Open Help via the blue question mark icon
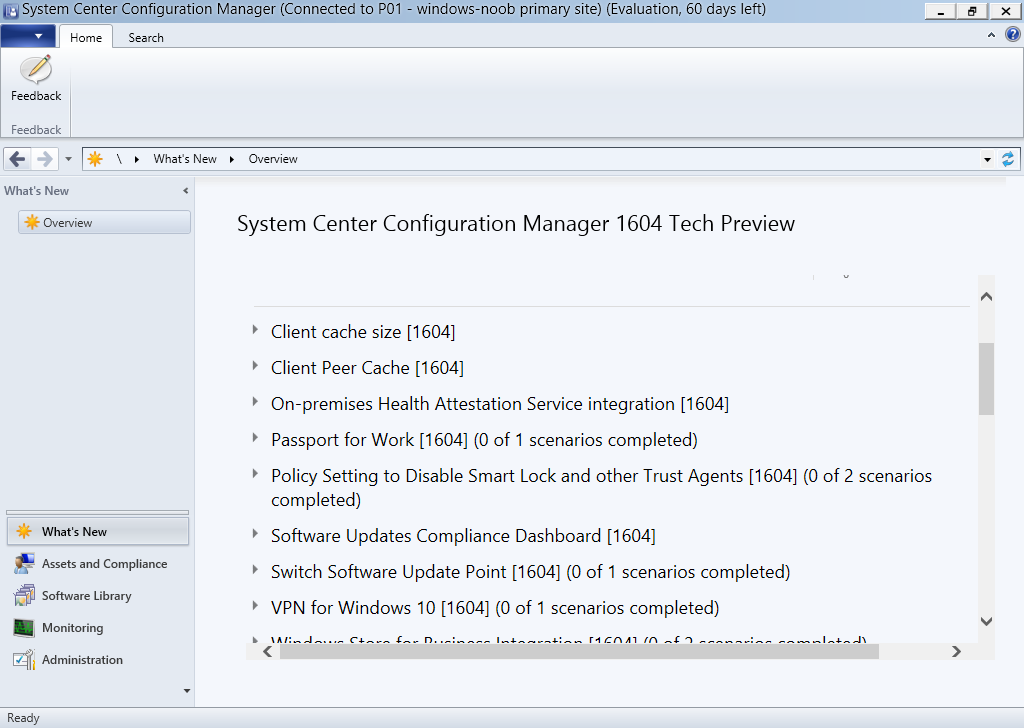The height and width of the screenshot is (728, 1024). tap(1012, 34)
